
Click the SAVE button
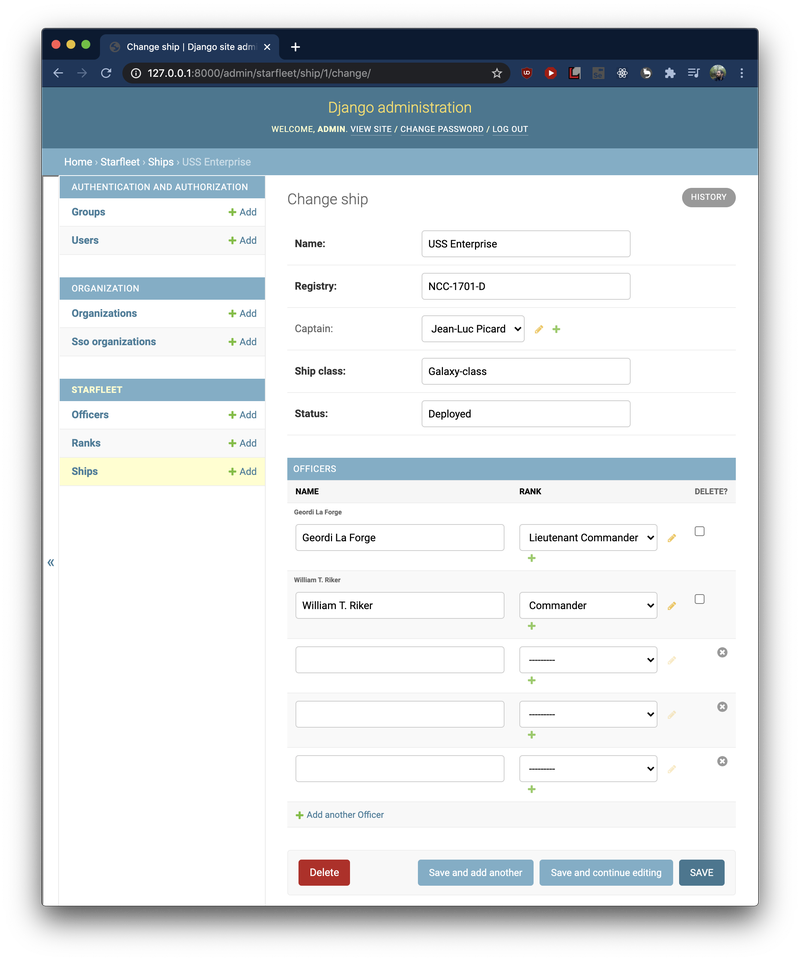pyautogui.click(x=701, y=872)
